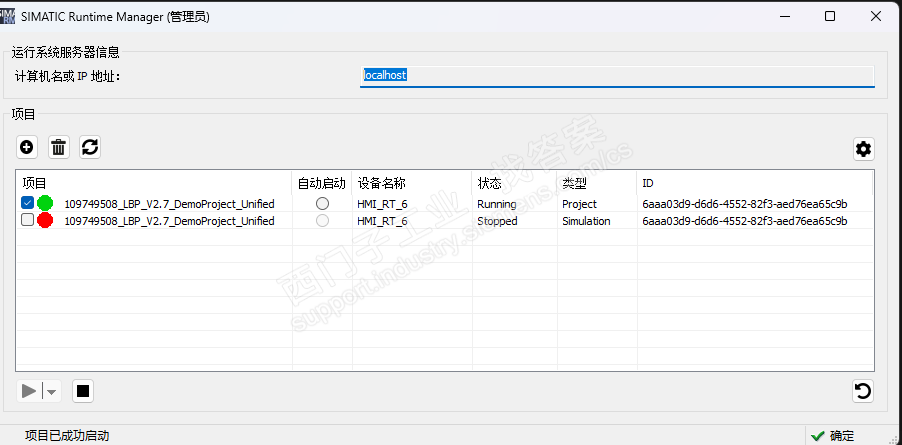Image resolution: width=902 pixels, height=445 pixels.
Task: Open settings via the gear icon
Action: 863,149
